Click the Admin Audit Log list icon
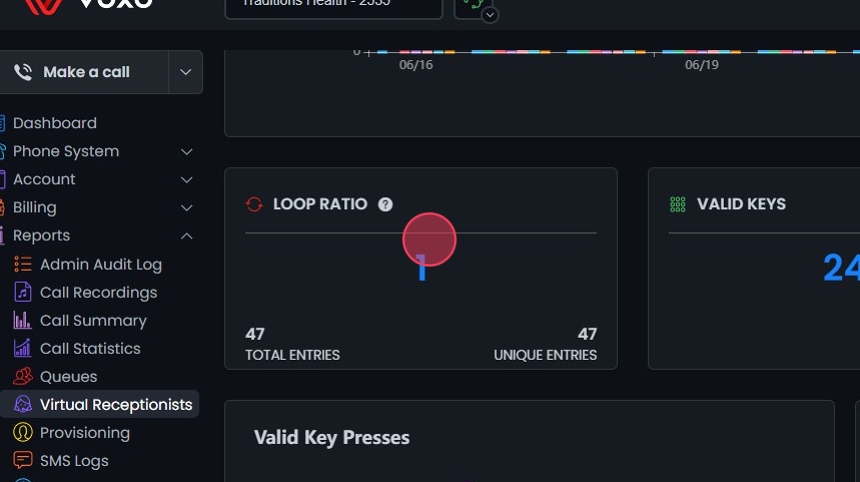860x482 pixels. (22, 264)
